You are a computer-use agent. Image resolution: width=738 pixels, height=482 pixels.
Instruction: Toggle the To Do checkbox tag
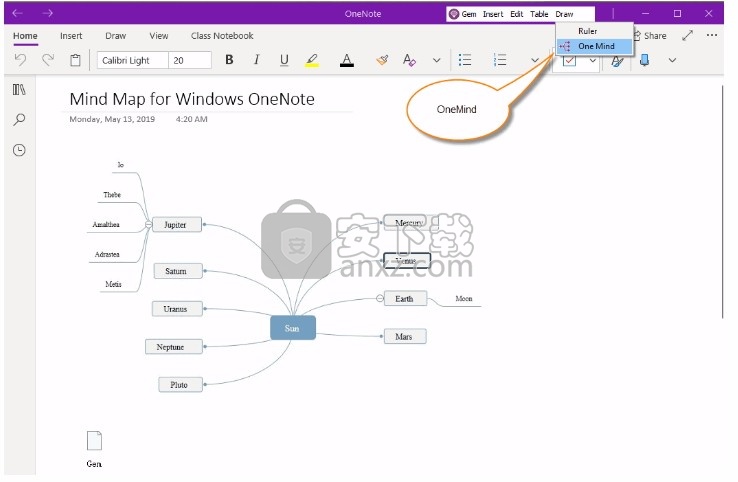570,61
